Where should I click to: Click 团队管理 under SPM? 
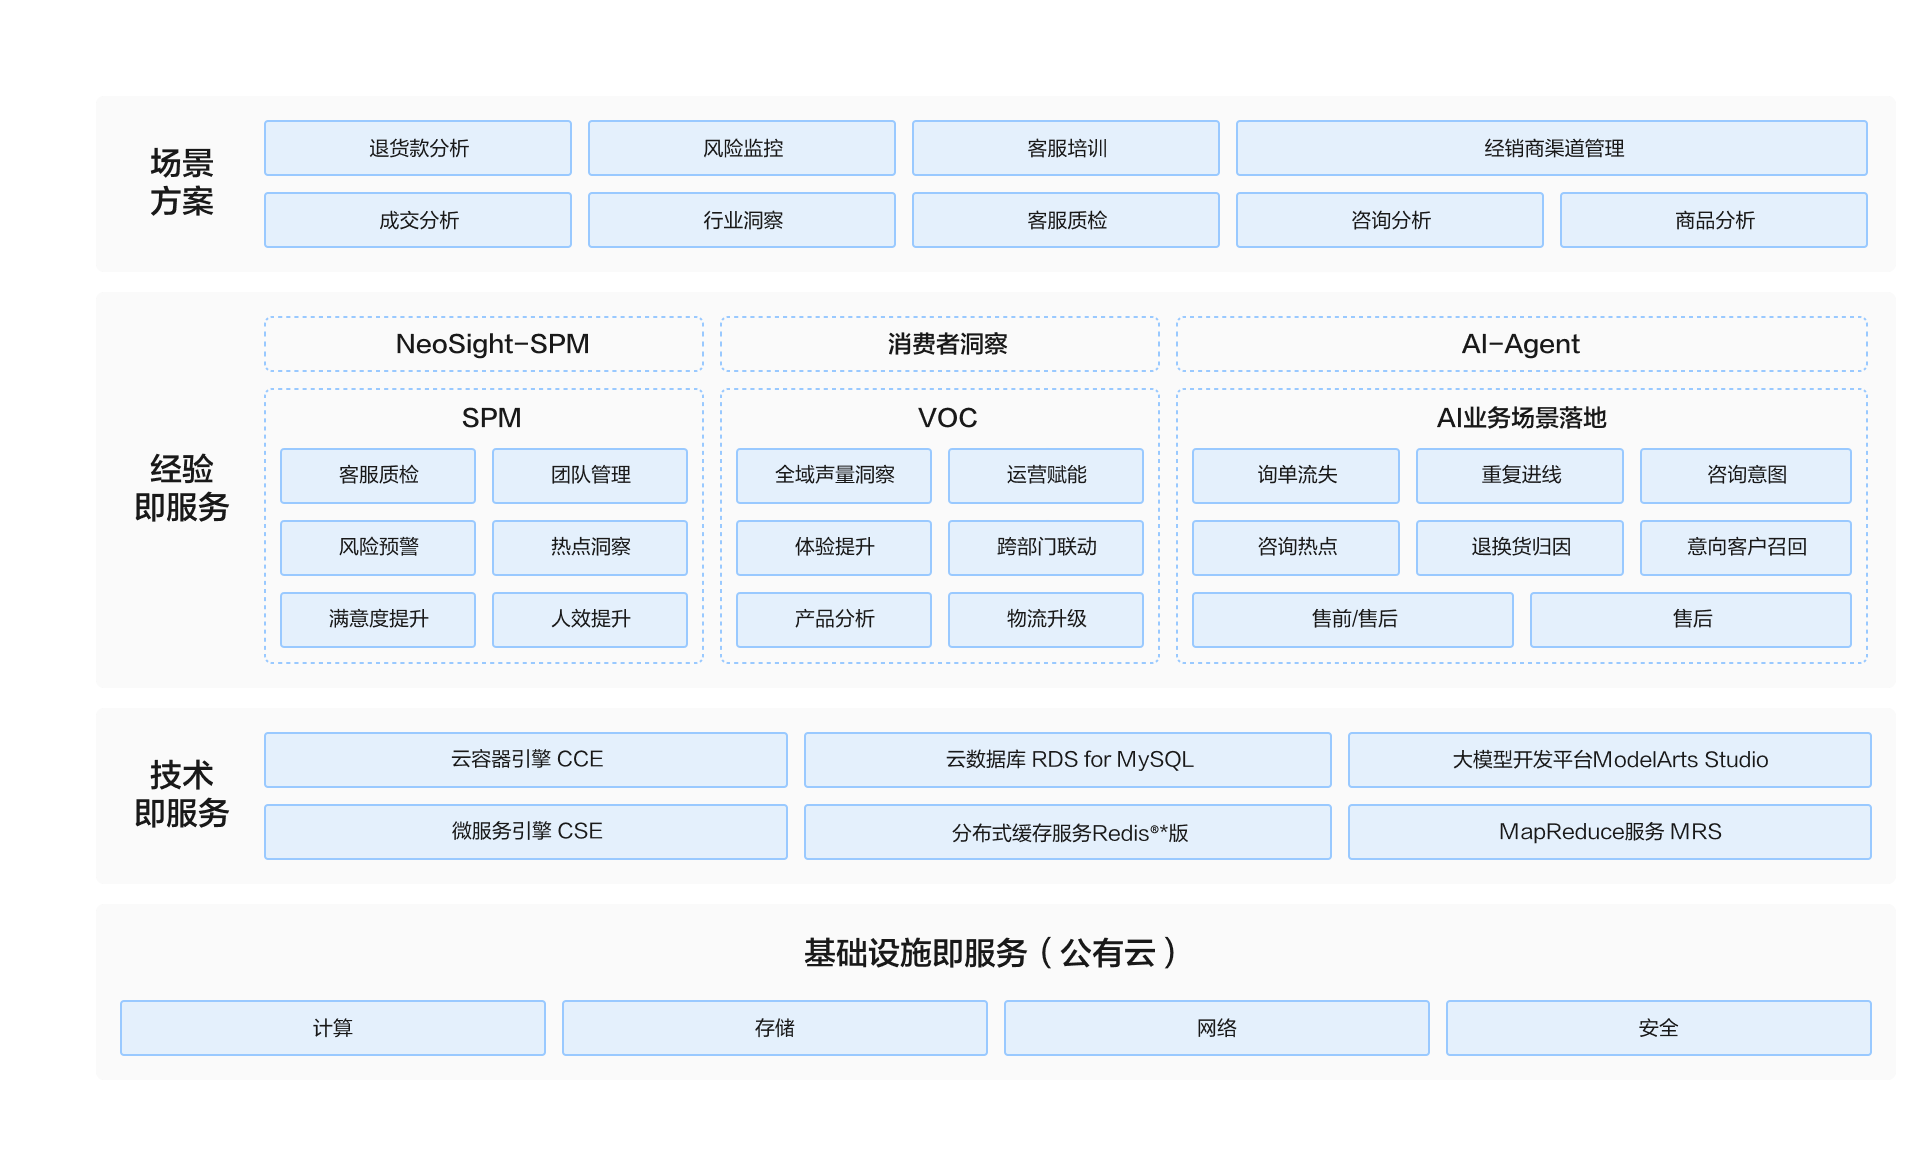(590, 475)
